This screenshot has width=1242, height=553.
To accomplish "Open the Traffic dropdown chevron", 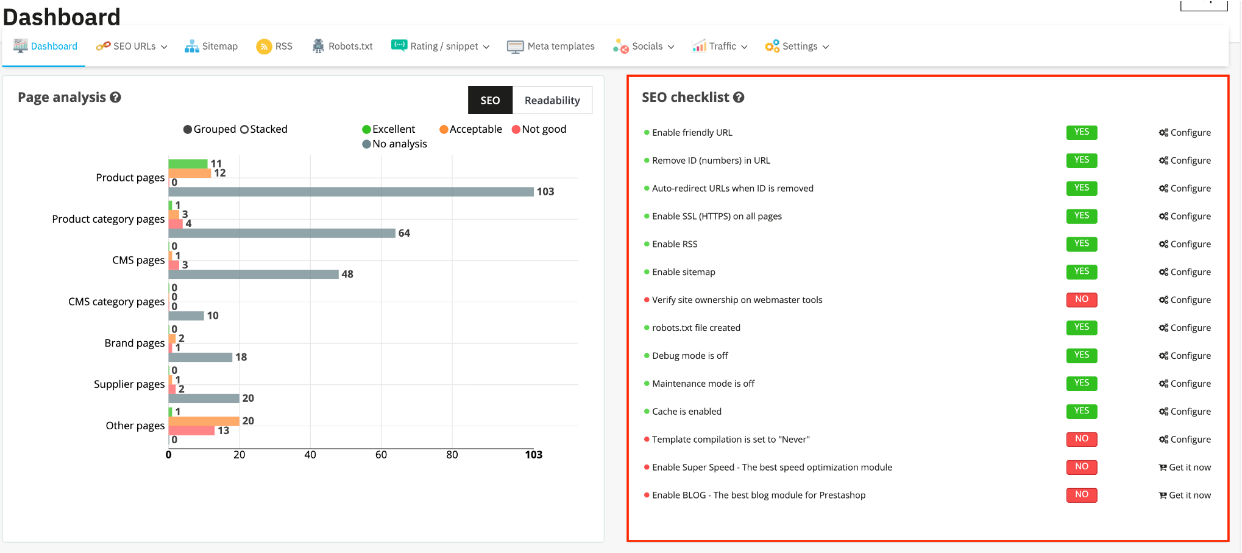I will pyautogui.click(x=745, y=46).
